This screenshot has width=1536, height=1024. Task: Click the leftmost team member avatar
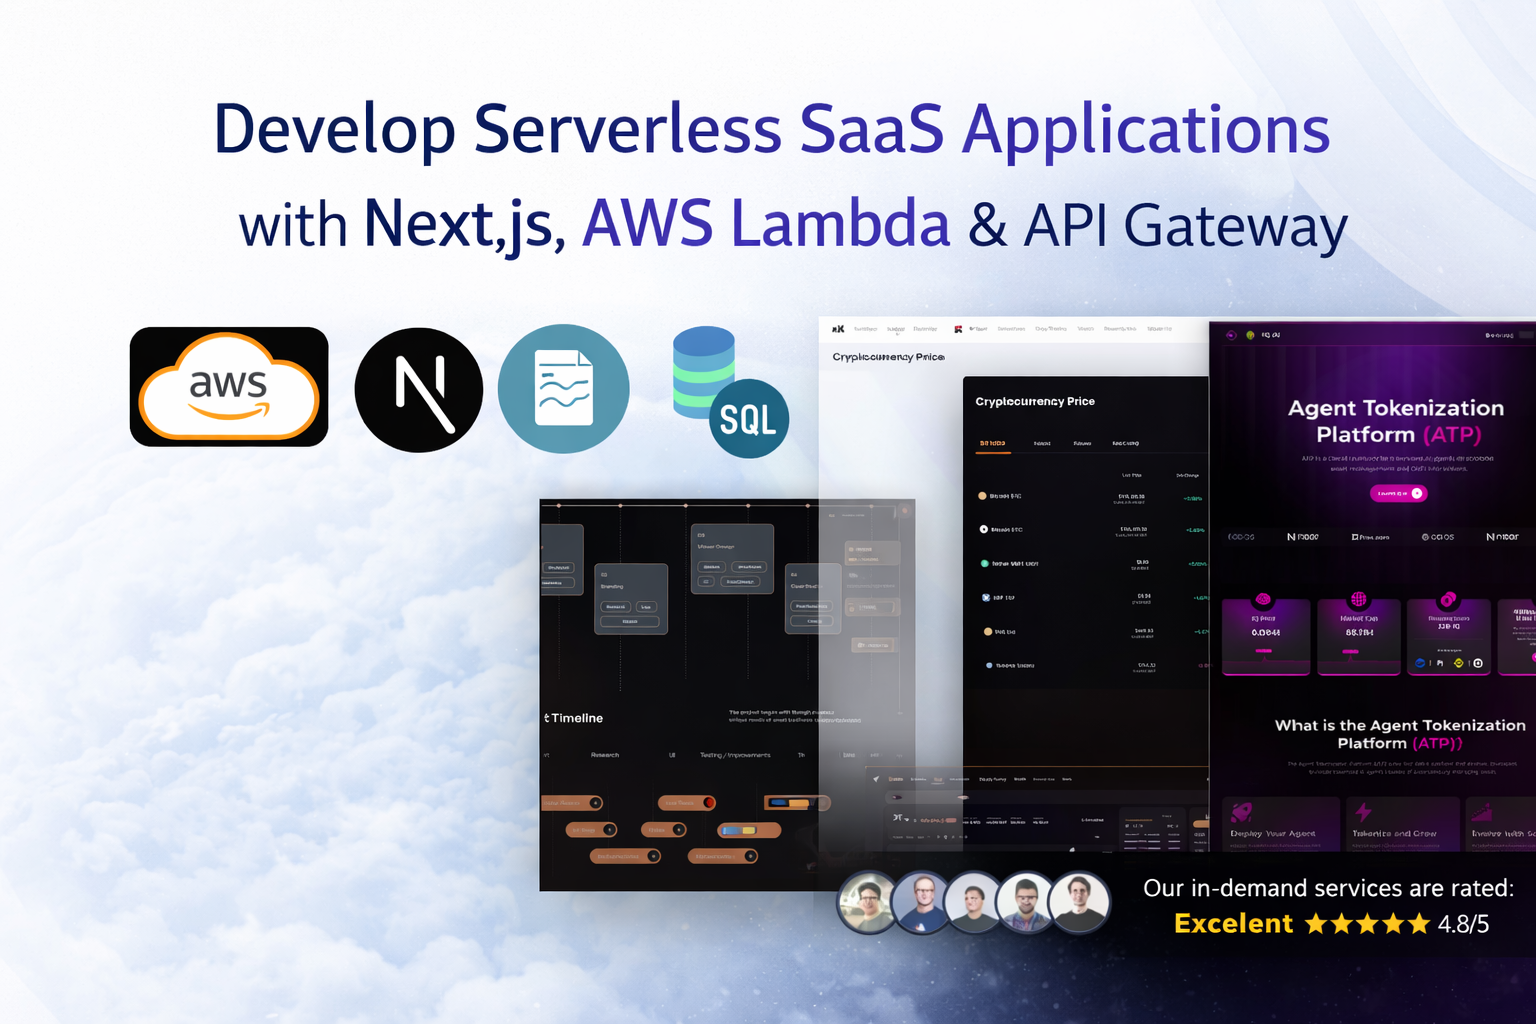coord(867,902)
